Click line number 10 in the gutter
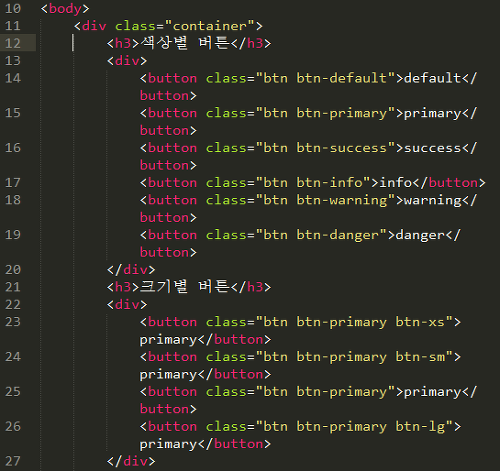 pos(13,8)
